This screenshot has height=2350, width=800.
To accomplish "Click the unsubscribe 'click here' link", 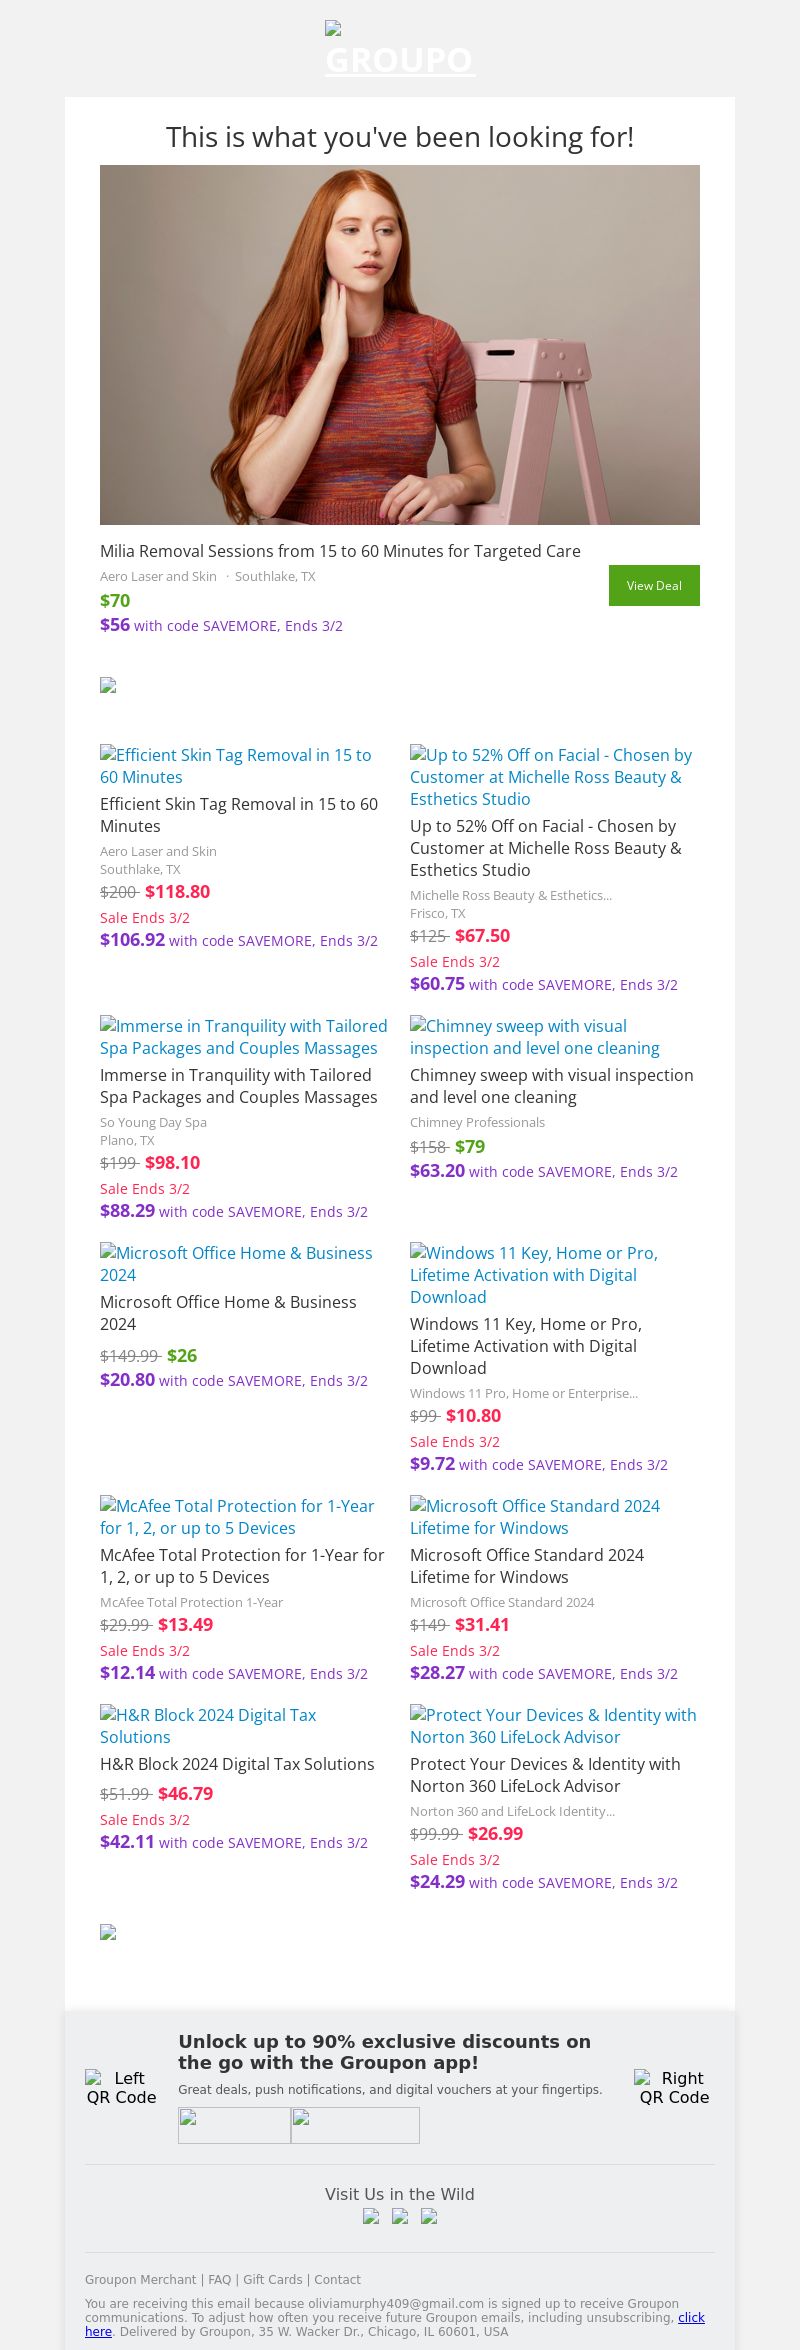I will click(691, 2317).
